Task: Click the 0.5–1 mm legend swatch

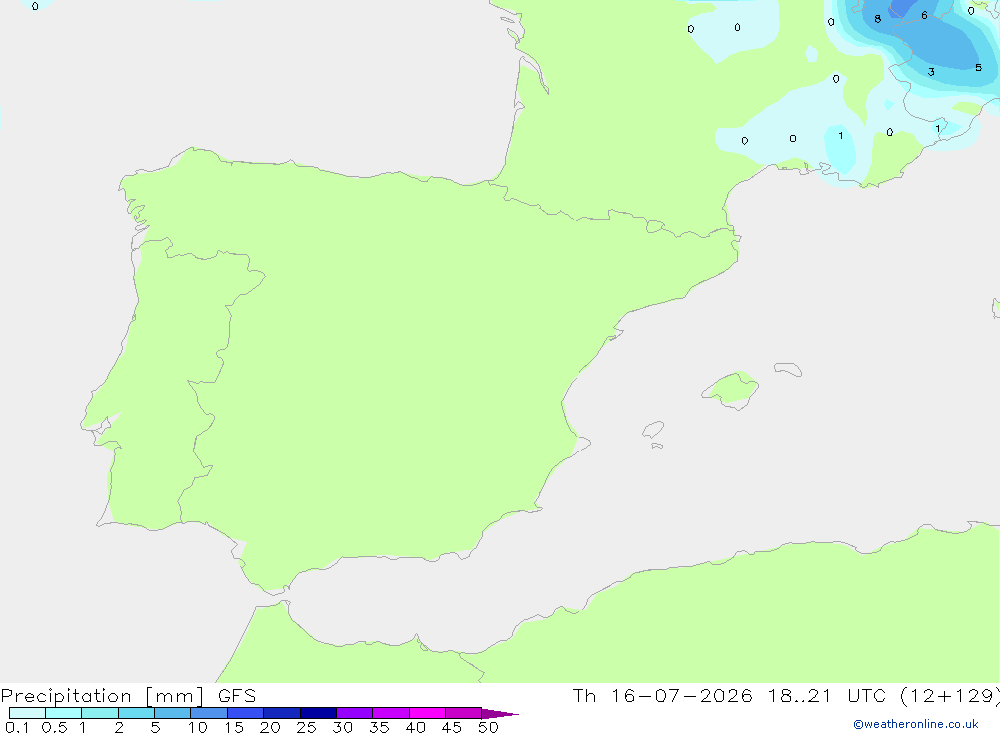Action: click(x=64, y=713)
